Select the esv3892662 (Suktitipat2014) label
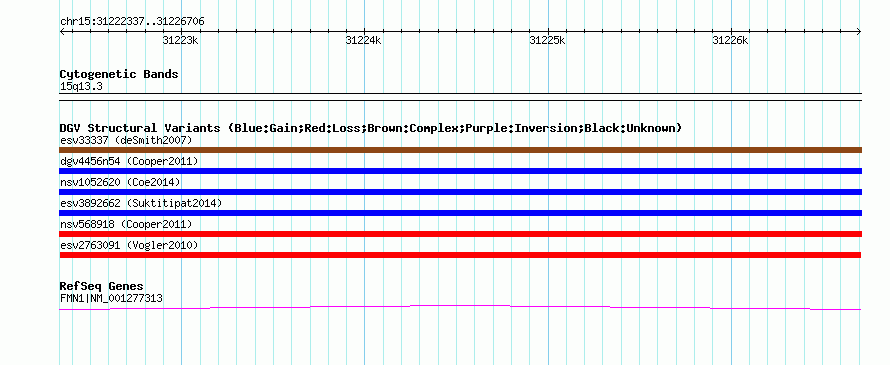The image size is (890, 365). (x=141, y=203)
